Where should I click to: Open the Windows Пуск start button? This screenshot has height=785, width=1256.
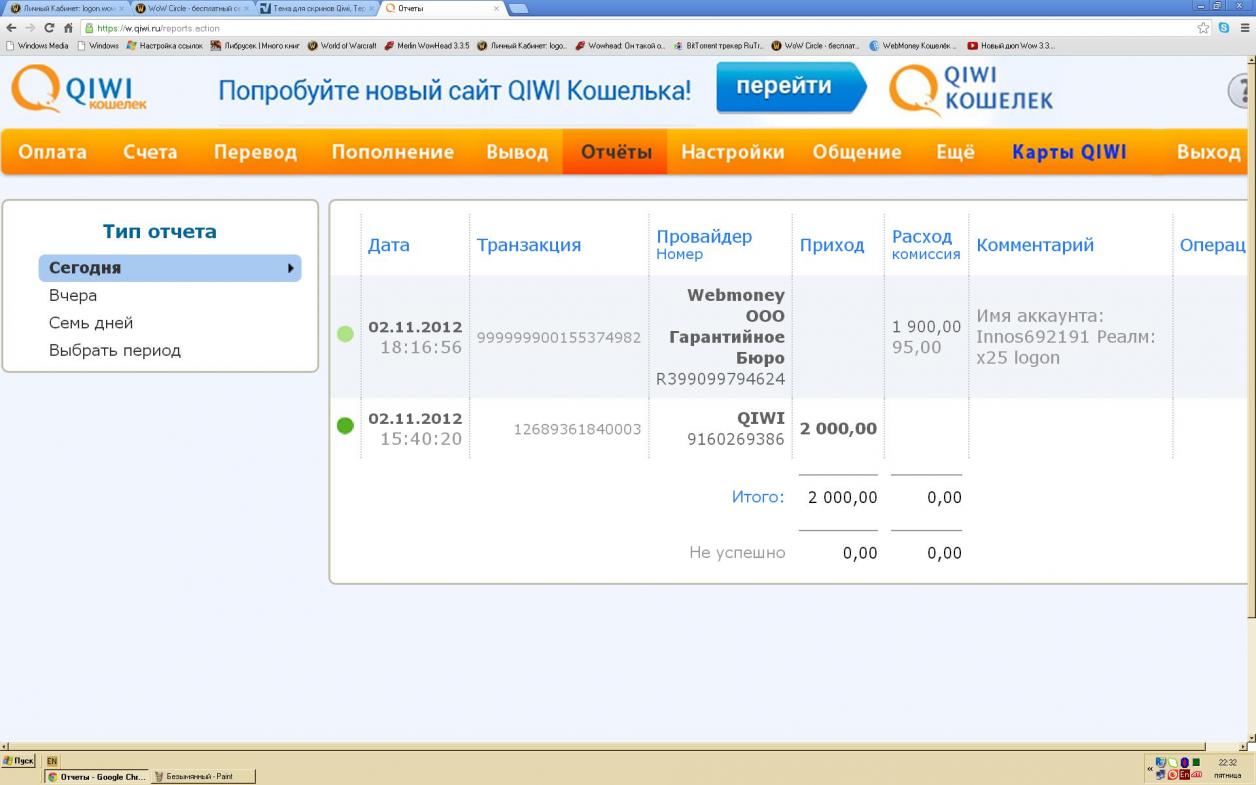click(19, 761)
